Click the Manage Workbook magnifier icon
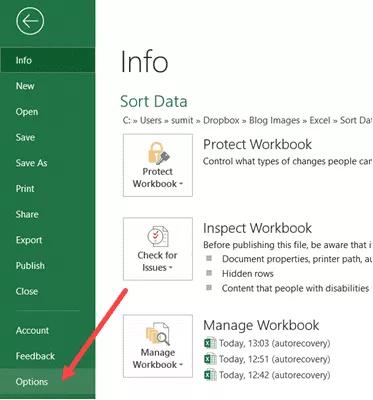The image size is (373, 400). click(158, 333)
